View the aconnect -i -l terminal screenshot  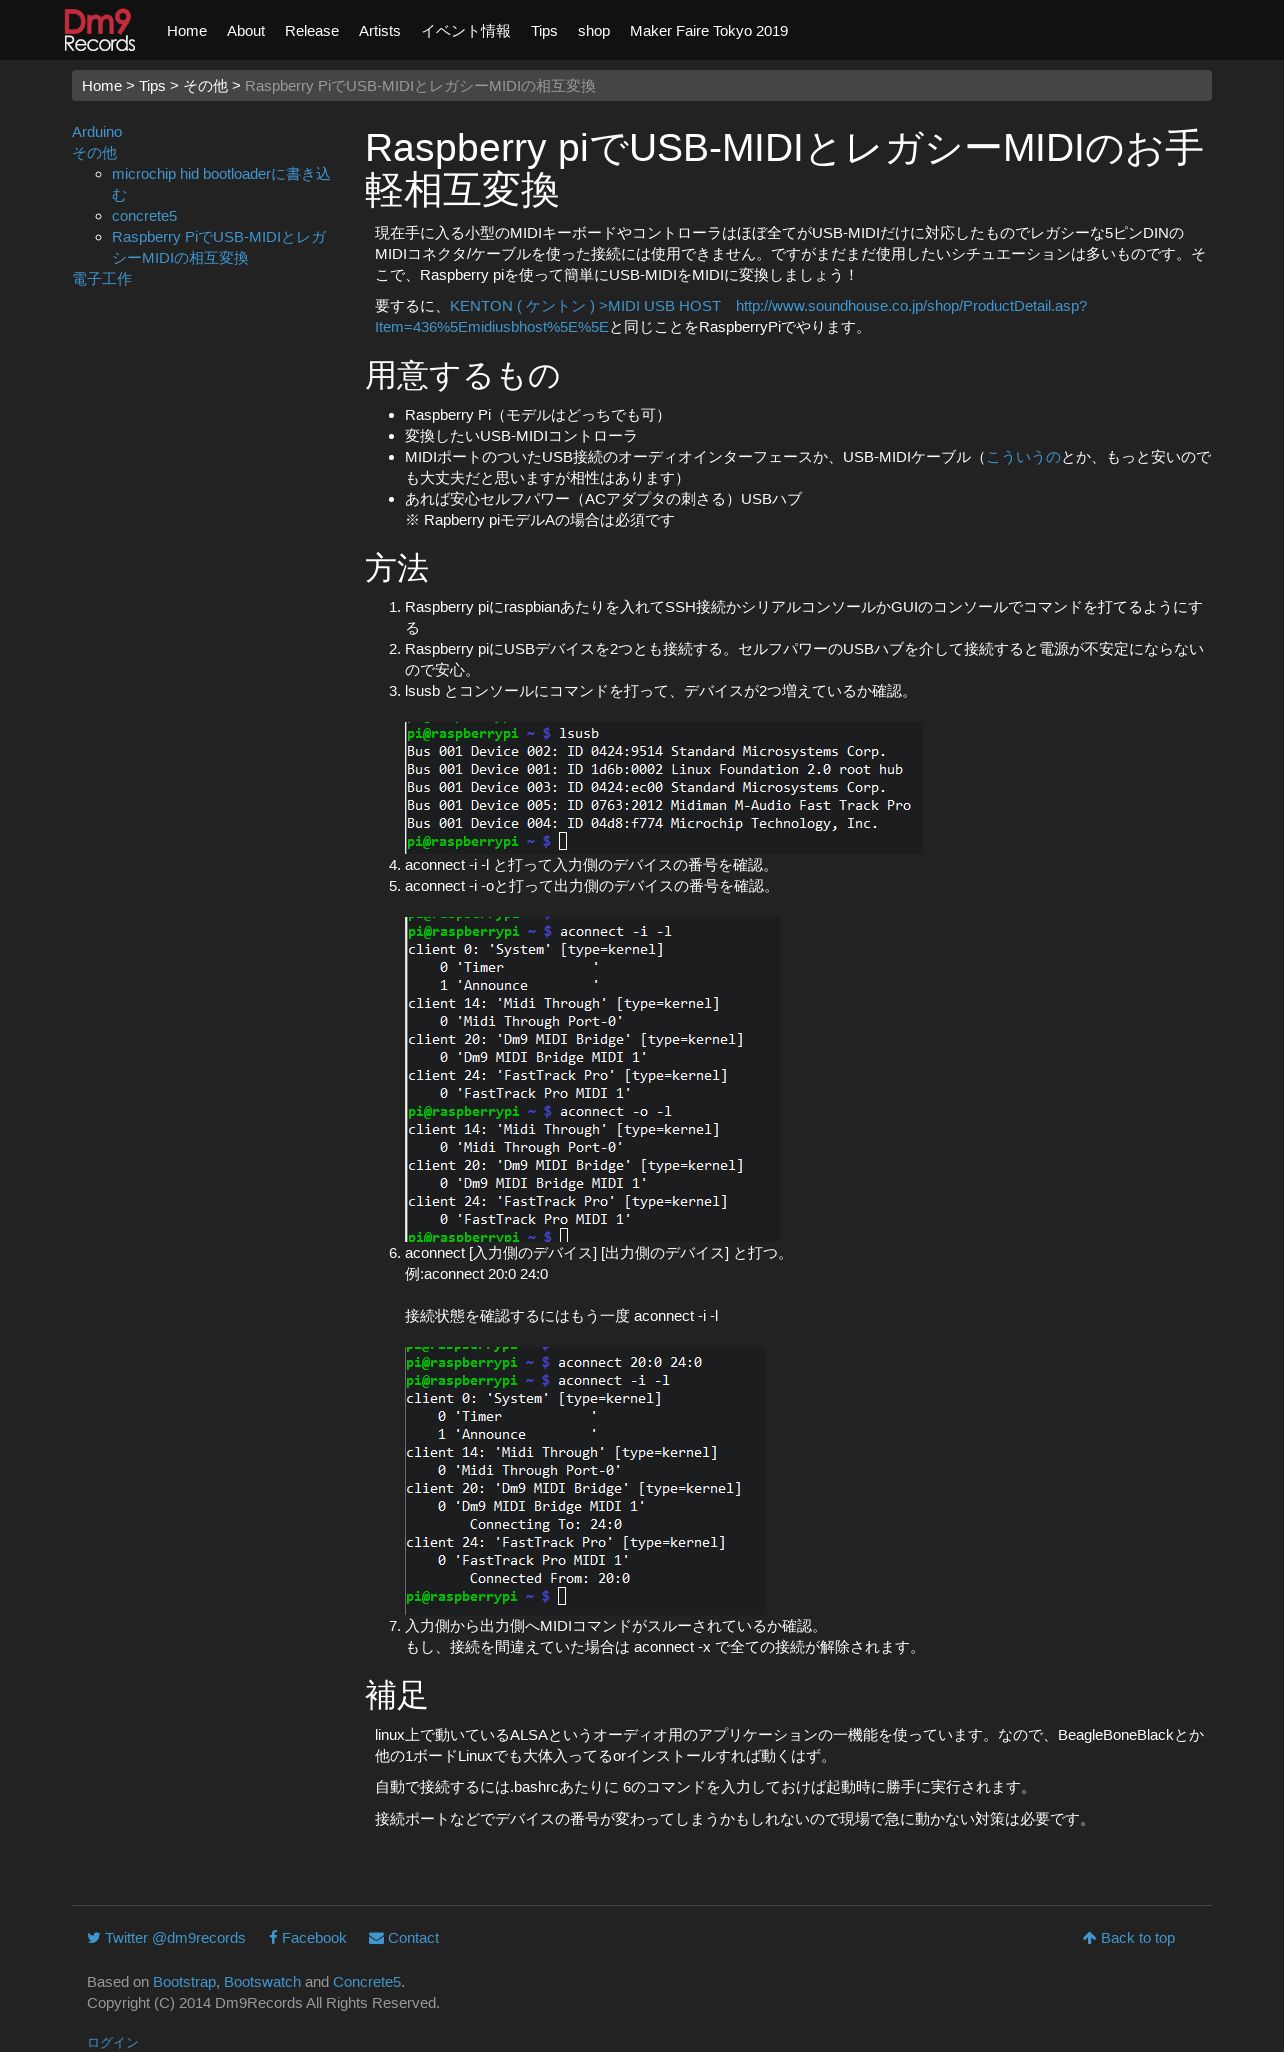coord(592,1079)
